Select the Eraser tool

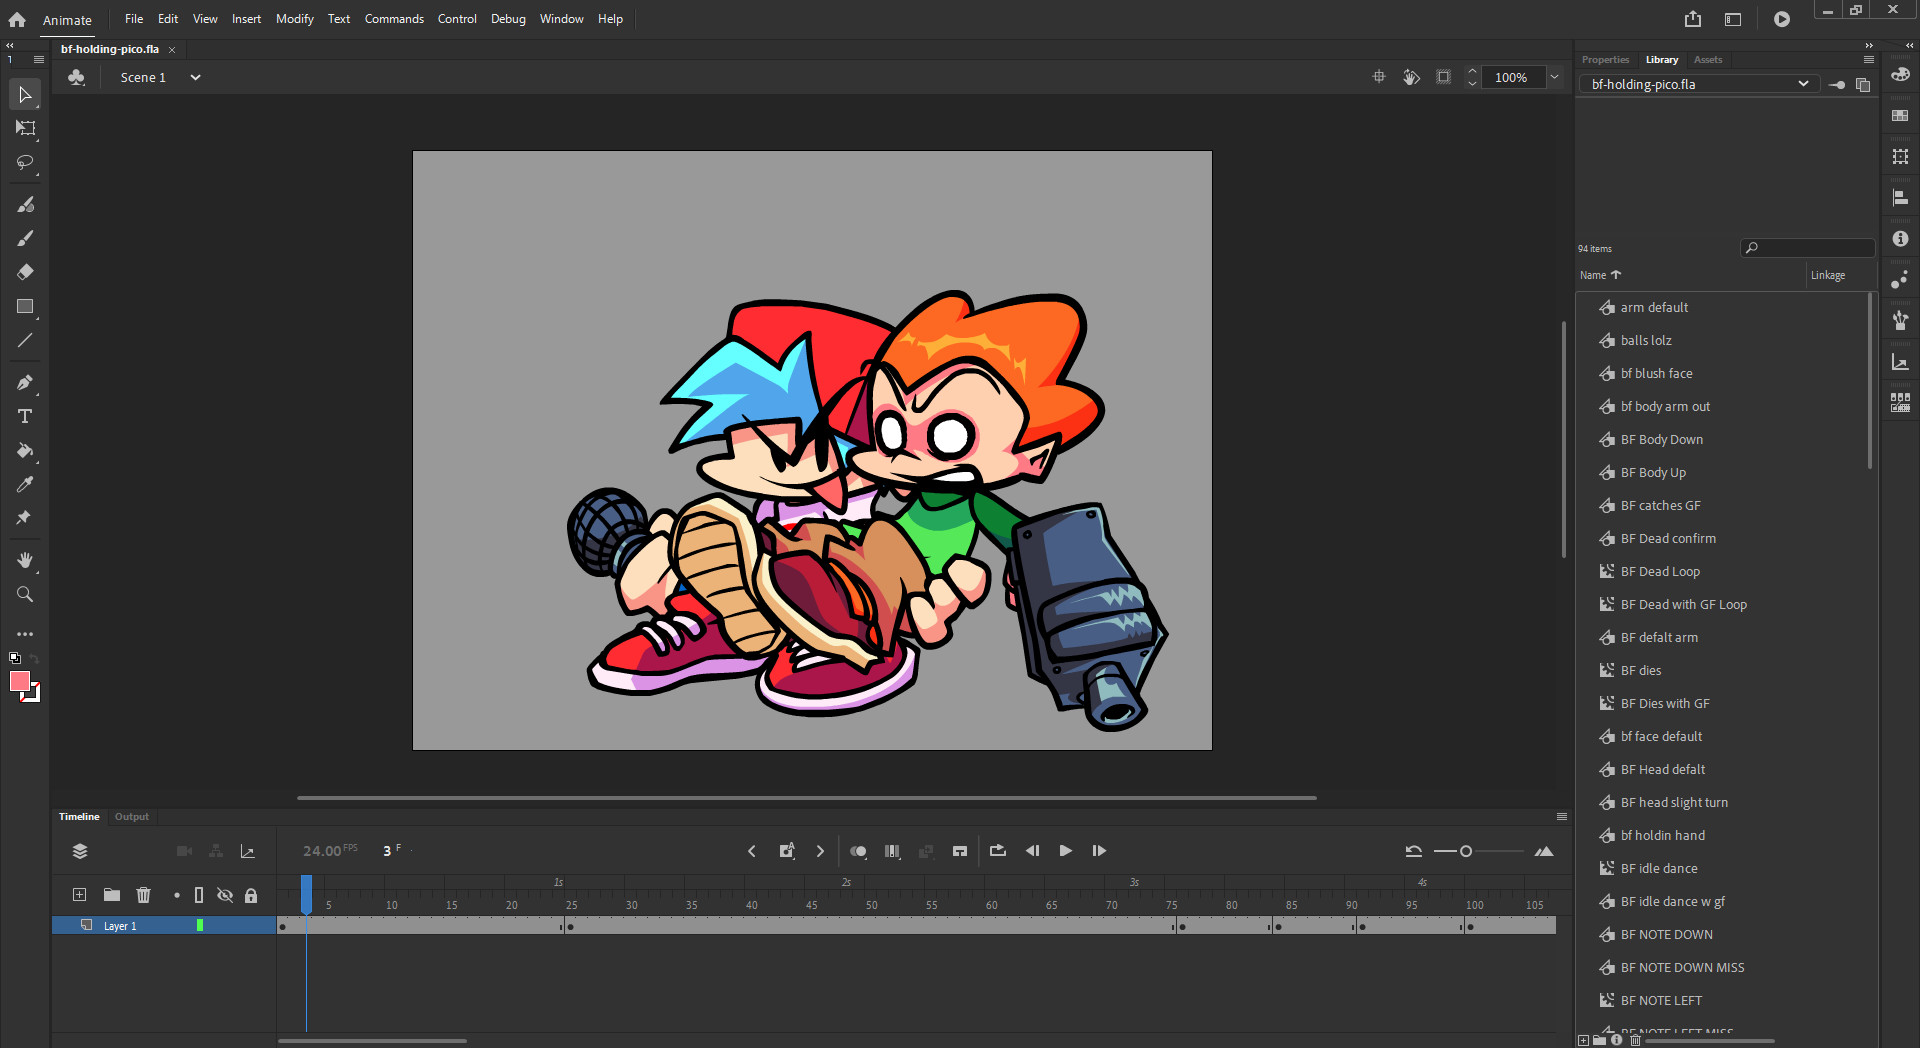(25, 272)
